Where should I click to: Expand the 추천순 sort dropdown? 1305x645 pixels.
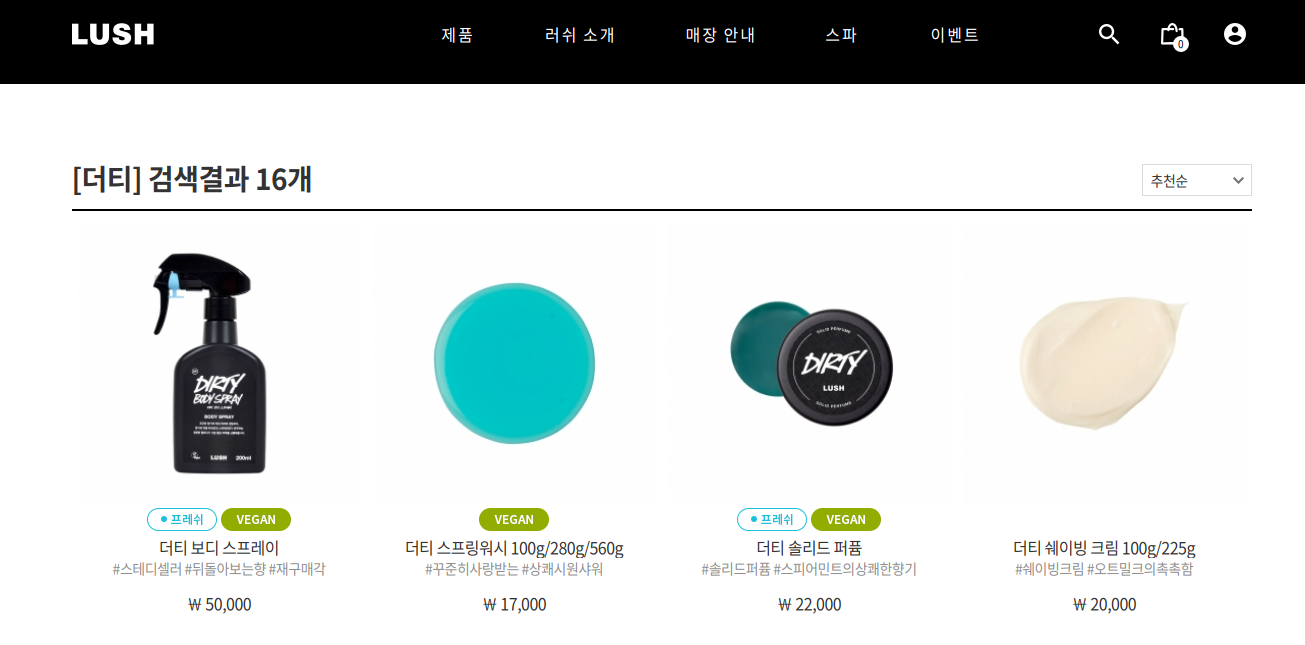(1197, 180)
